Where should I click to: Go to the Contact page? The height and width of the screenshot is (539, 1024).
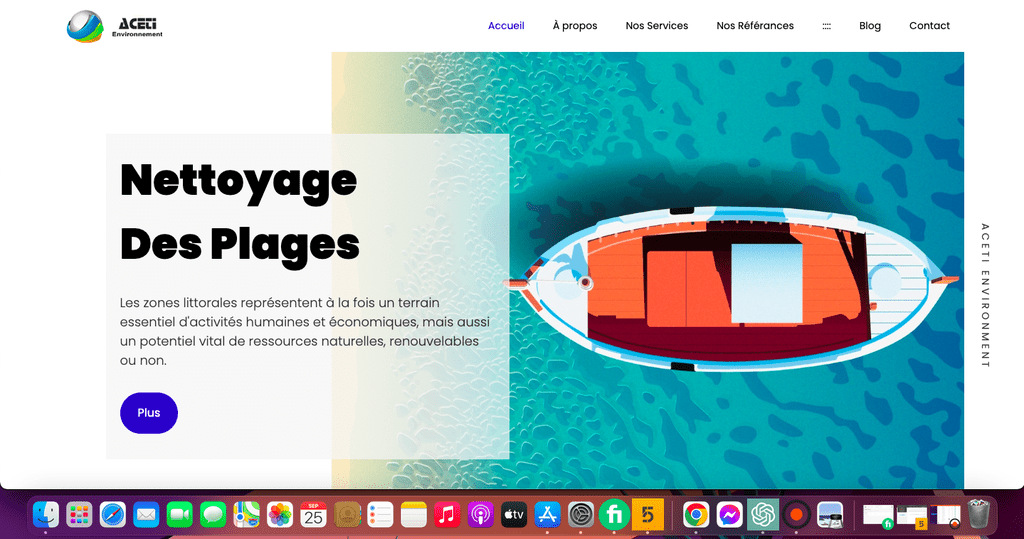929,25
